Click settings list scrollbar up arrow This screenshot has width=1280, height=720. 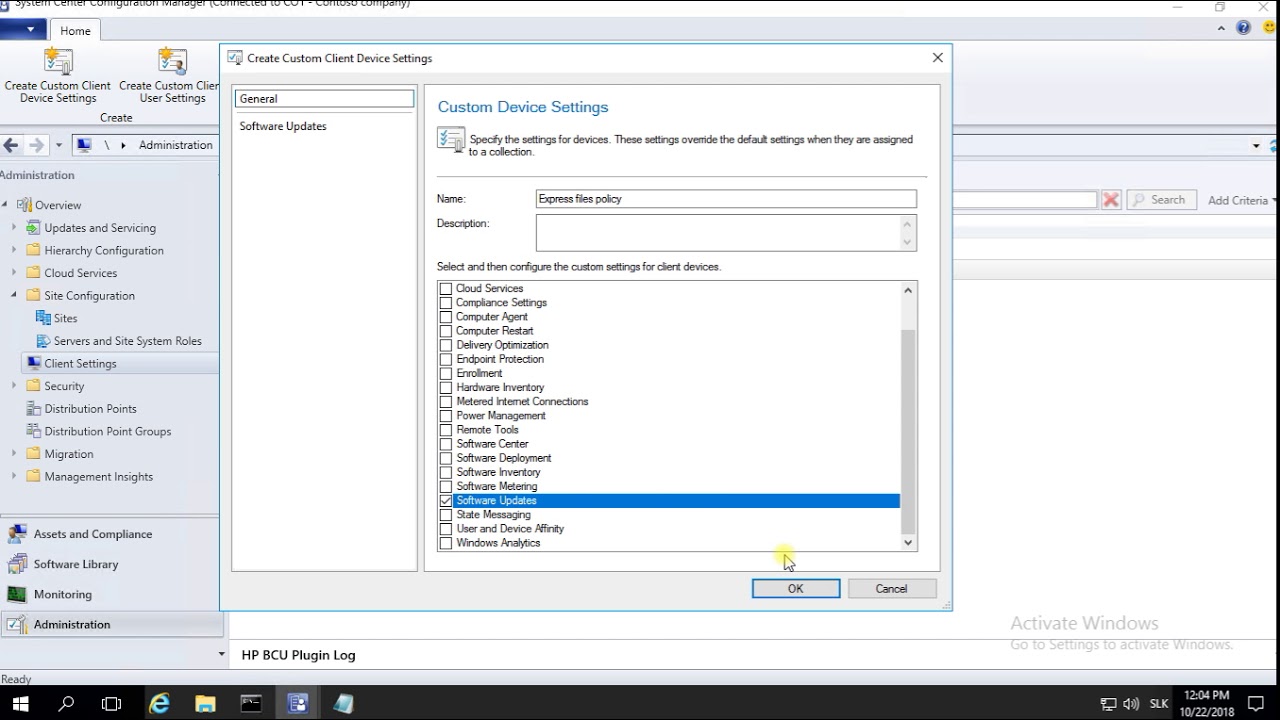click(908, 290)
